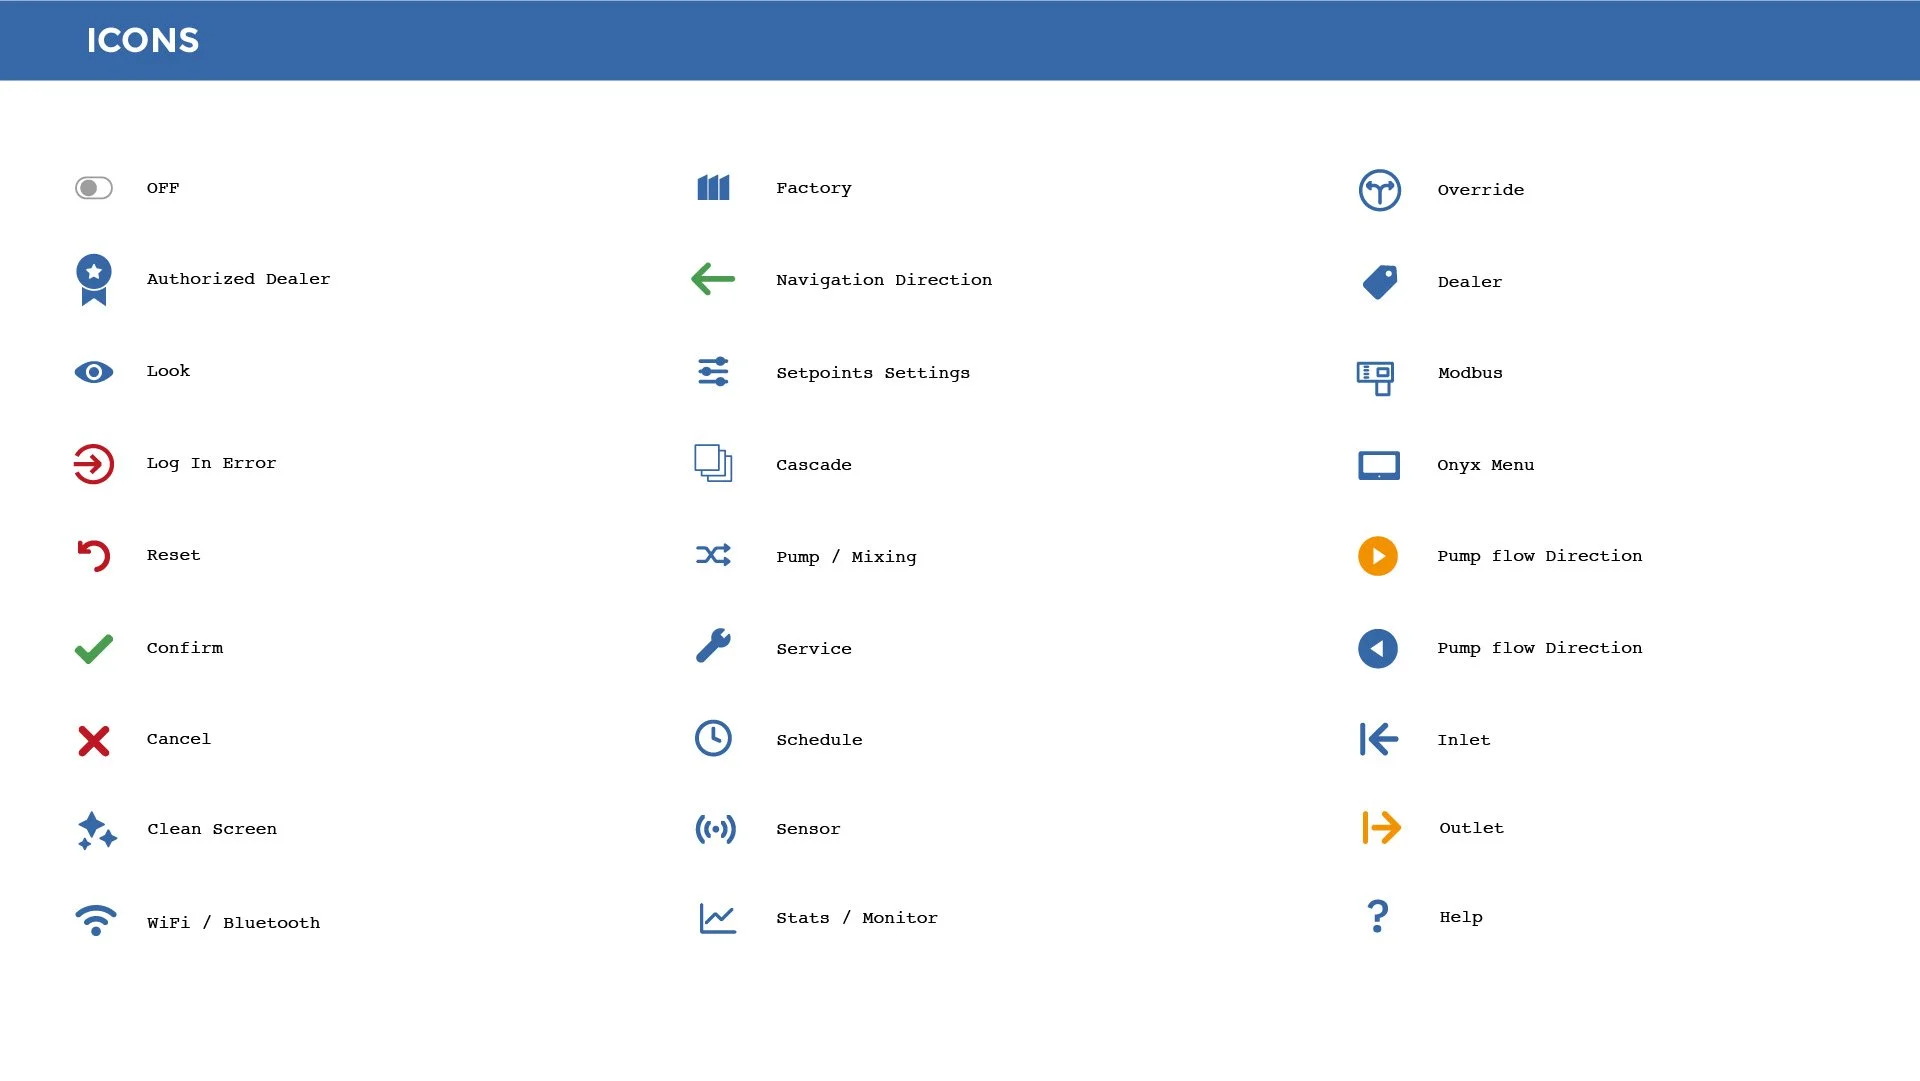Click the green Navigation Direction arrow
Viewport: 1920px width, 1081px height.
point(713,279)
